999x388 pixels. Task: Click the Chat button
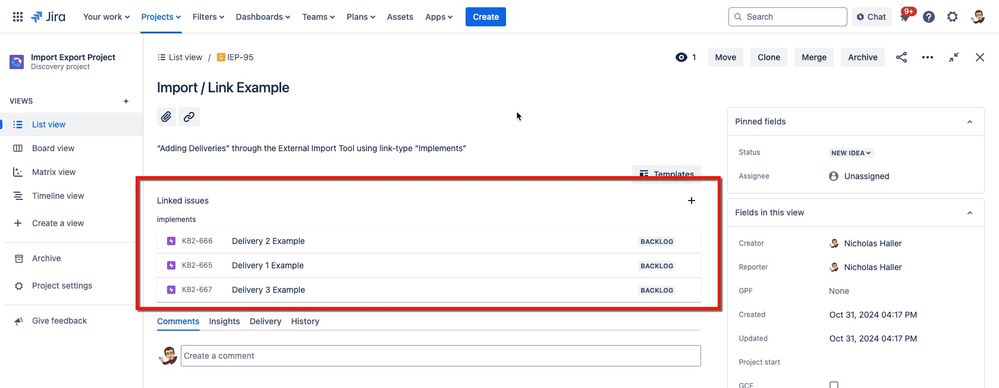tap(872, 17)
